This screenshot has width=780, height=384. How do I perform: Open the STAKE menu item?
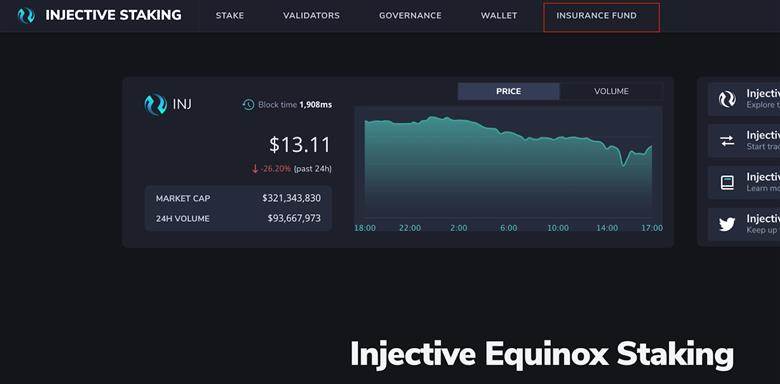[230, 15]
